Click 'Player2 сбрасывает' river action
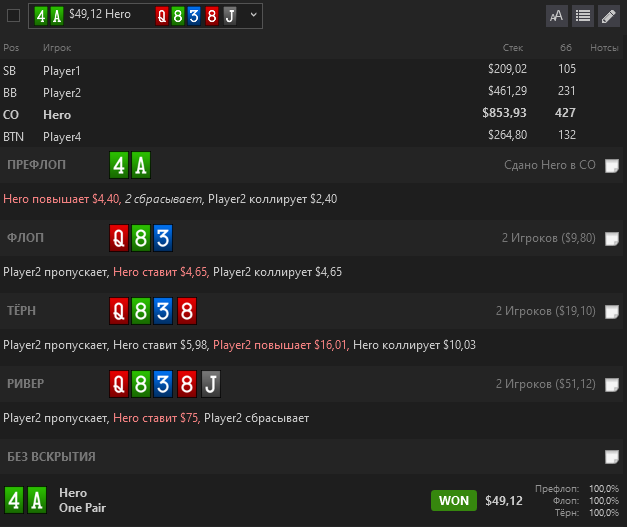Viewport: 627px width, 527px height. click(x=256, y=418)
